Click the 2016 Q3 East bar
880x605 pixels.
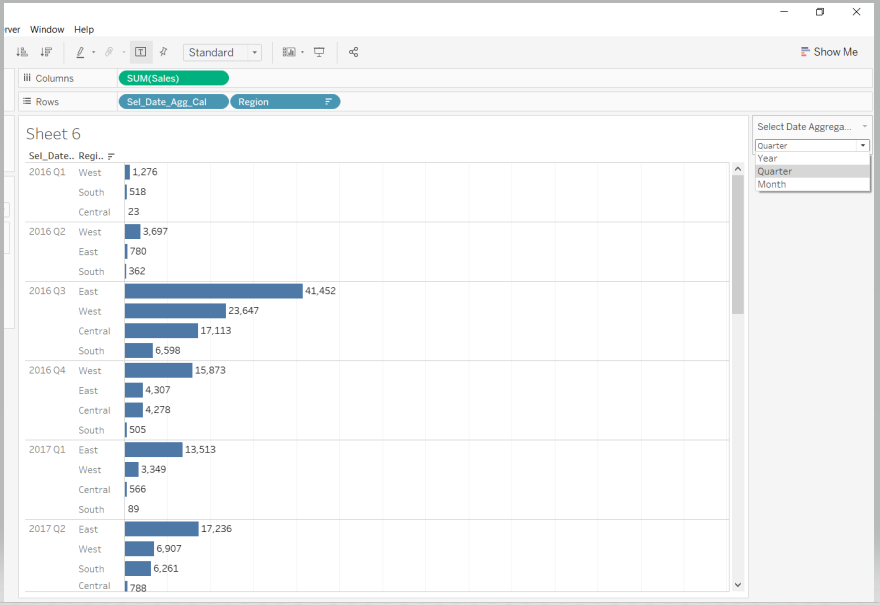tap(213, 291)
